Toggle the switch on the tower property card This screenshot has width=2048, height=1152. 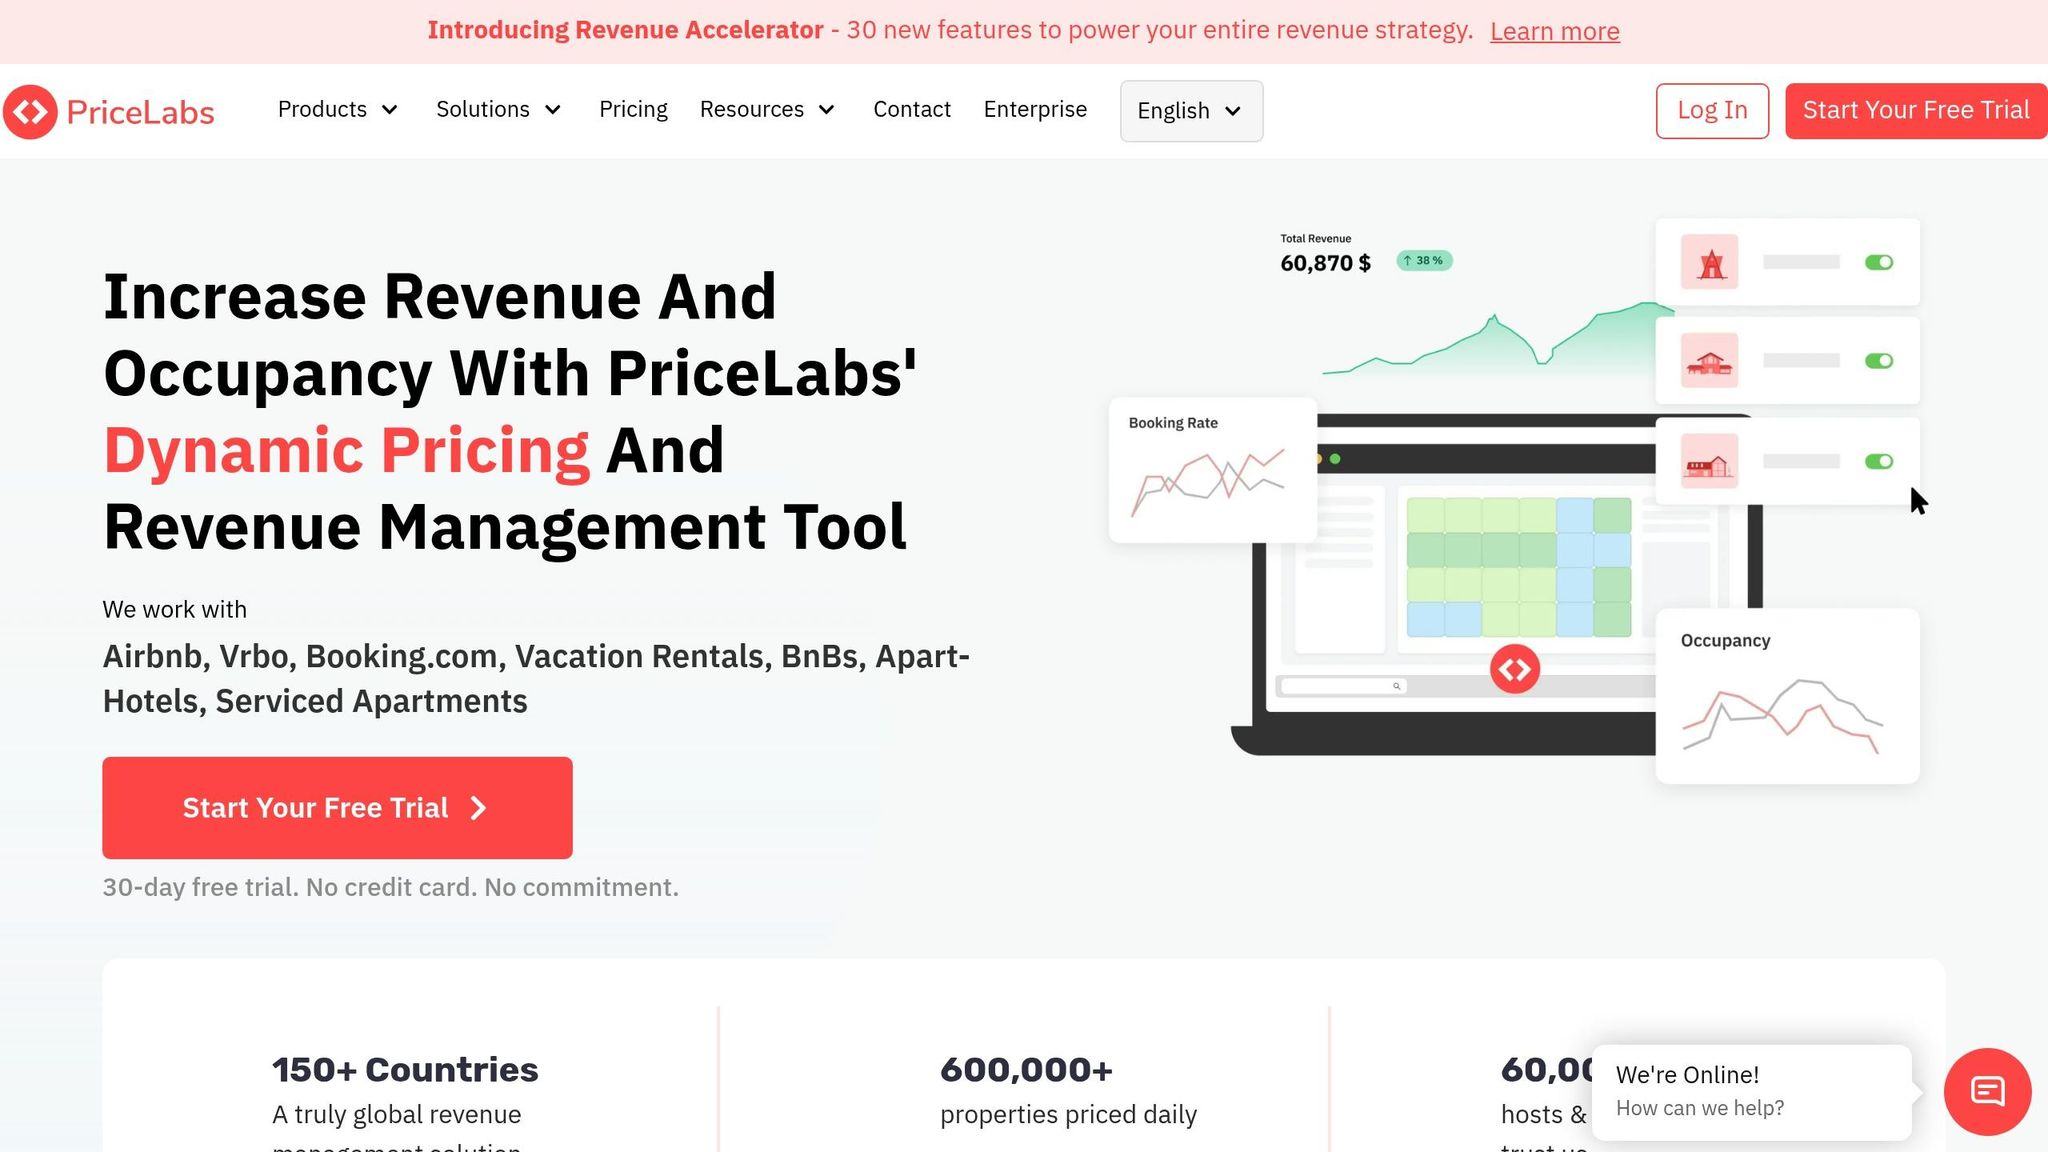pos(1879,262)
